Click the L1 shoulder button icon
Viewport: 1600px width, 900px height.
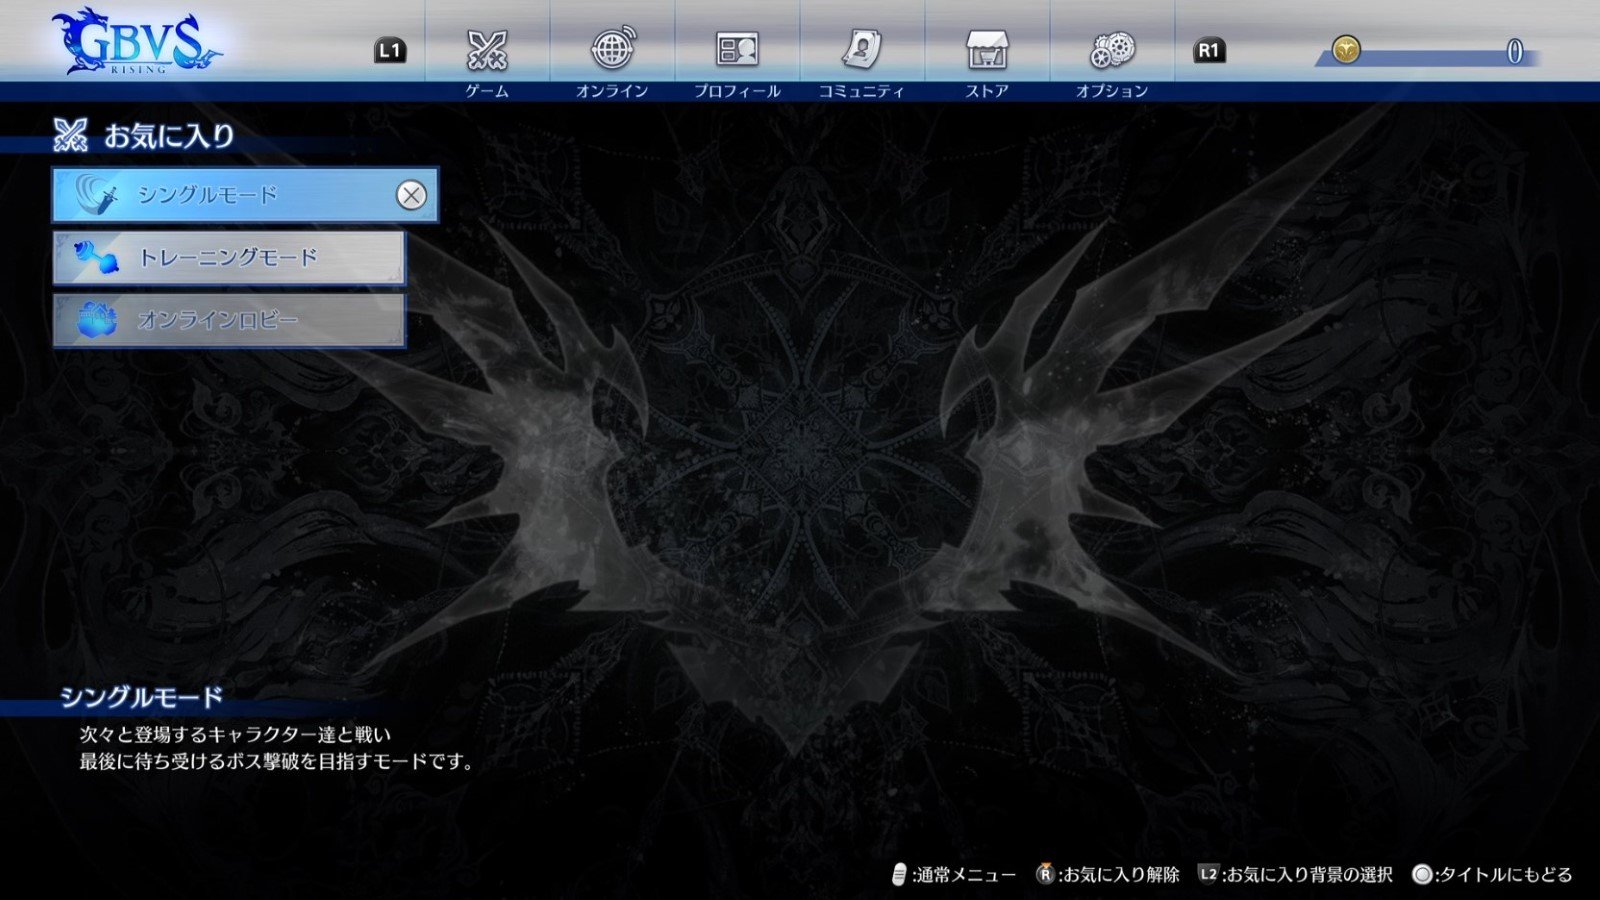coord(390,50)
